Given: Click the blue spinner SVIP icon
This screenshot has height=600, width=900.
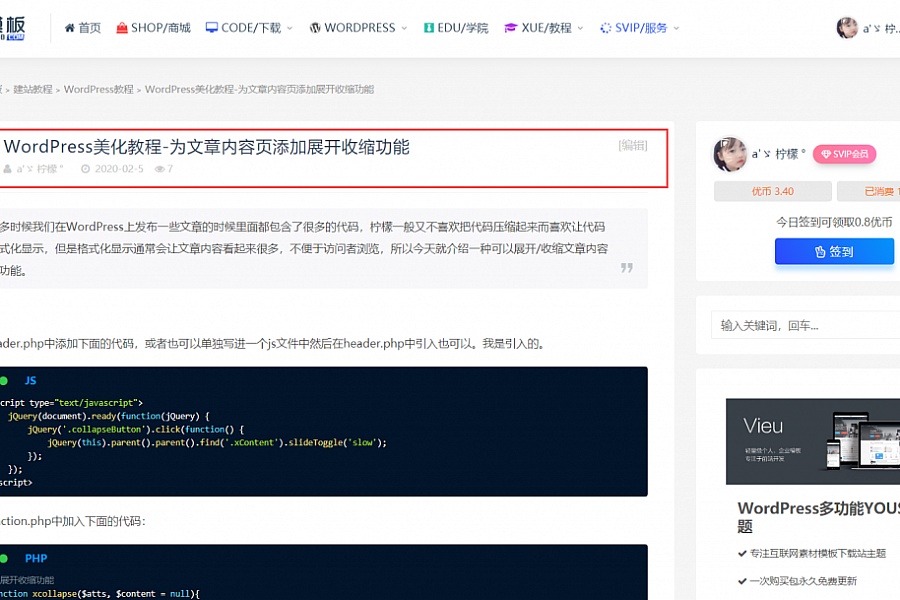Looking at the screenshot, I should (x=606, y=28).
